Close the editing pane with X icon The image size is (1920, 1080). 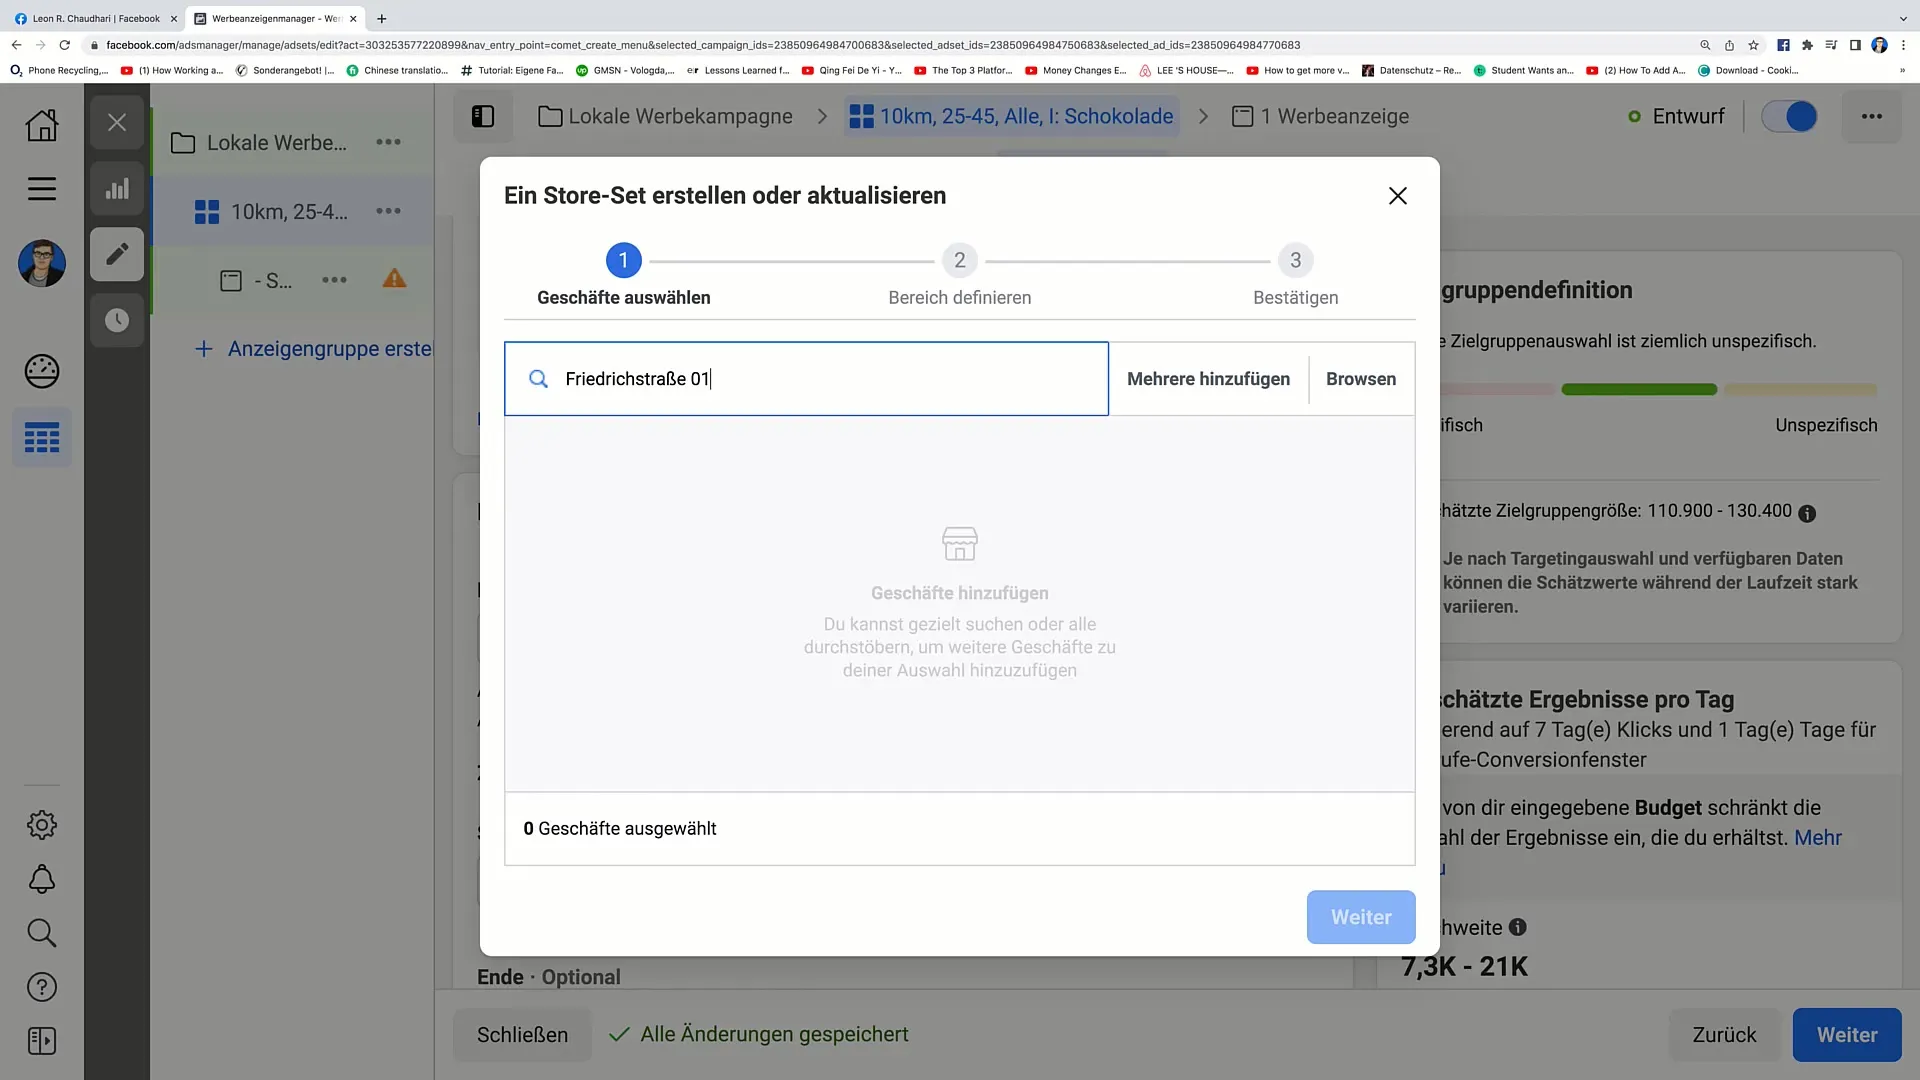117,122
